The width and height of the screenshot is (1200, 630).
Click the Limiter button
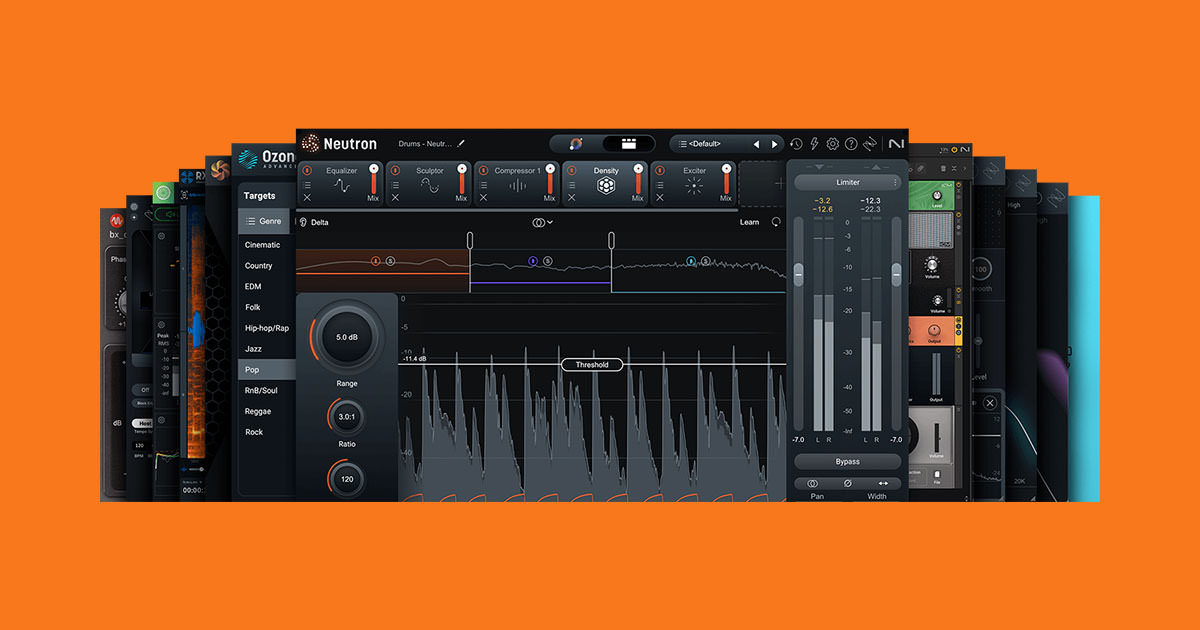[847, 183]
